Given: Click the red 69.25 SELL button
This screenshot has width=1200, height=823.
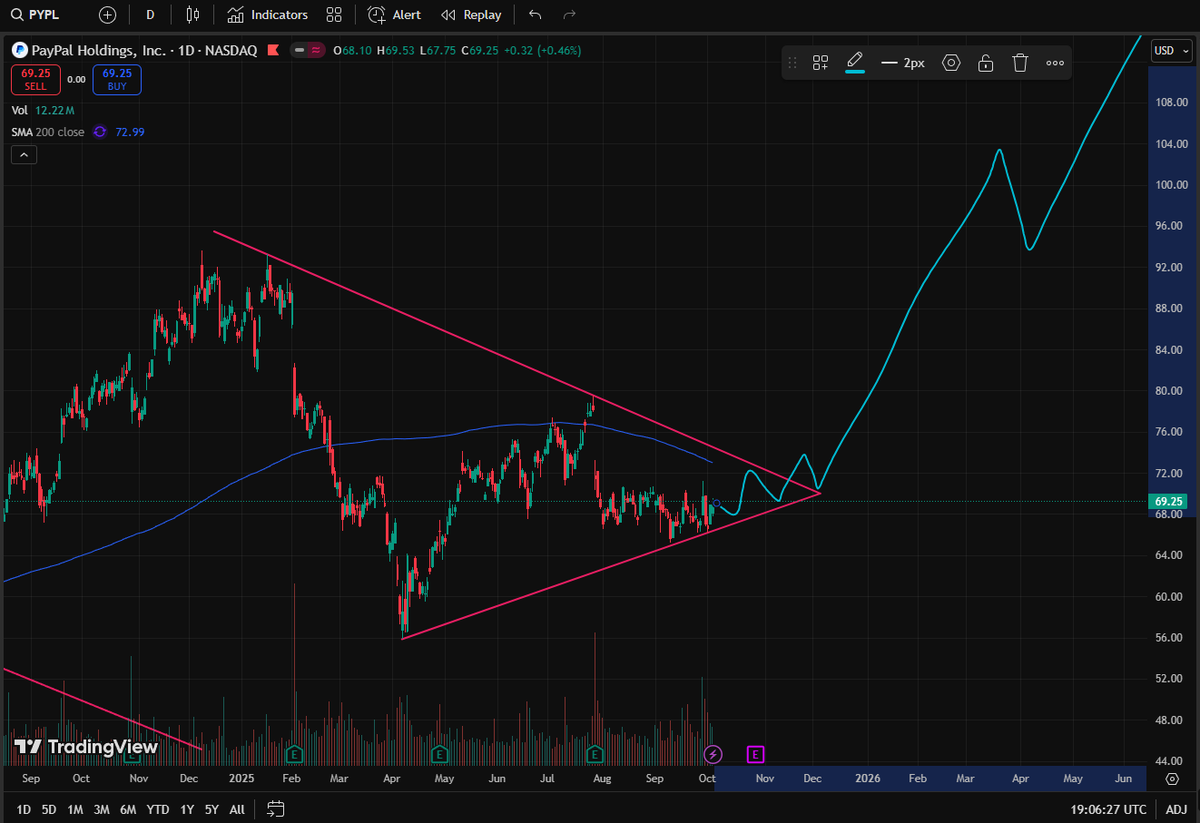Looking at the screenshot, I should coord(36,80).
